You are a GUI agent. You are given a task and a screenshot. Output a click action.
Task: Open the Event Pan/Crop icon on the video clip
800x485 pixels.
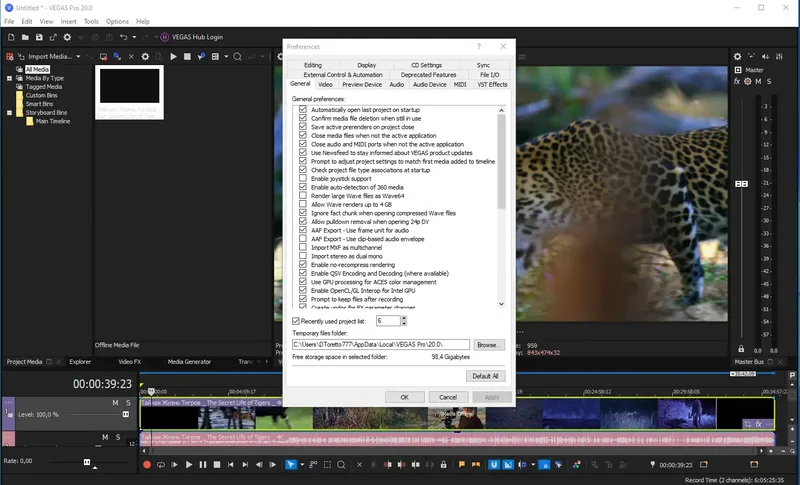pos(747,424)
